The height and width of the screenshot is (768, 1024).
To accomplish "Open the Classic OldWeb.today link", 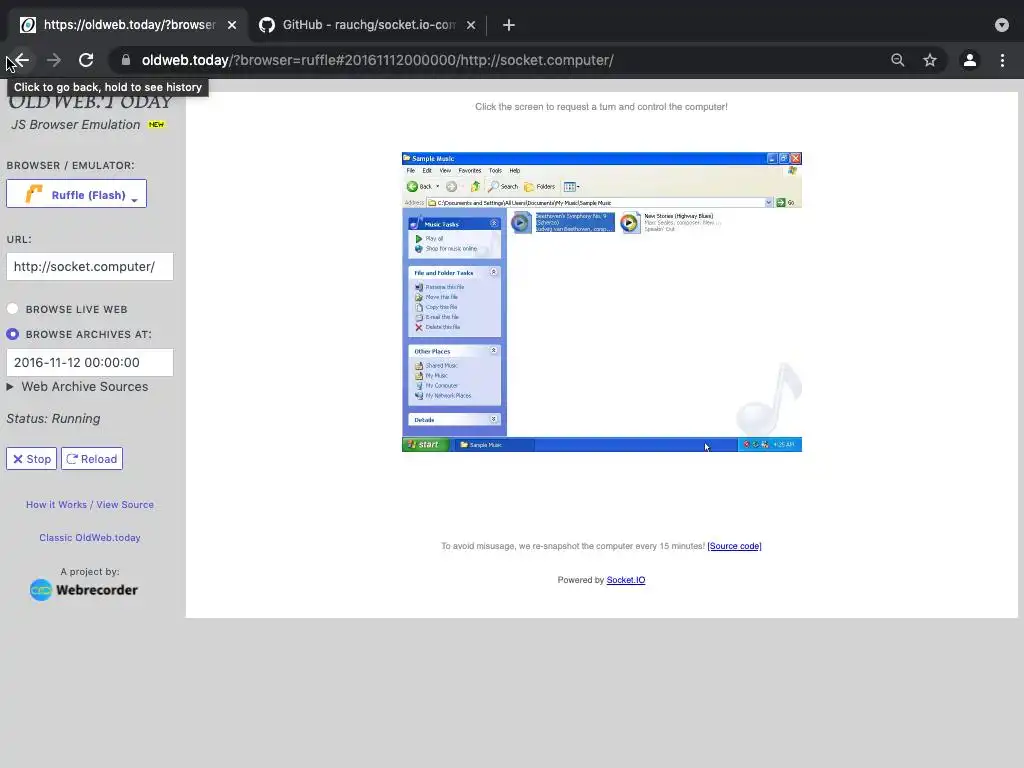I will coord(89,537).
